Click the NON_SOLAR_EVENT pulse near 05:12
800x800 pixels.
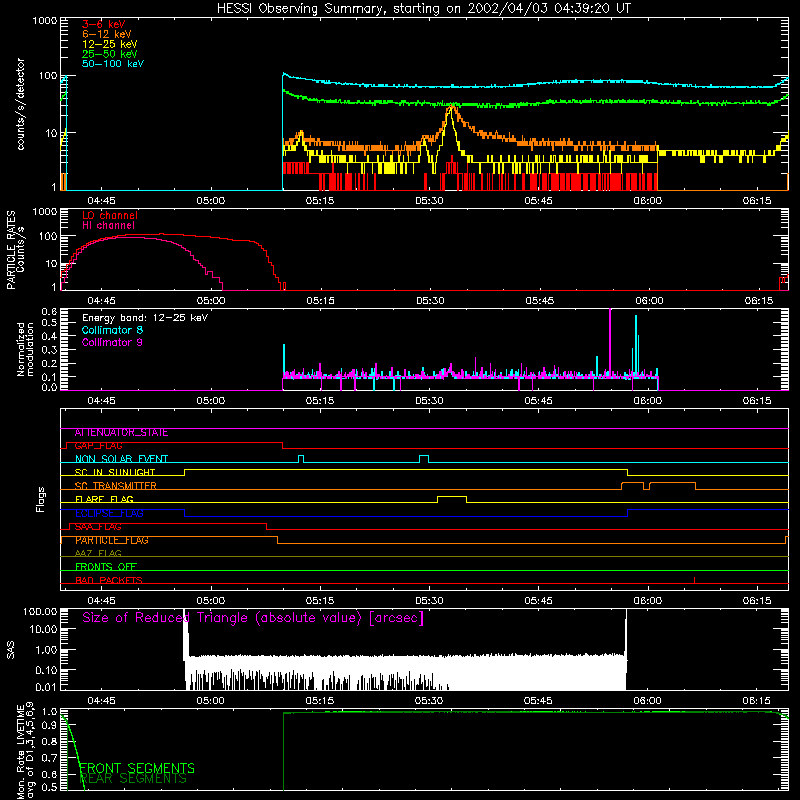point(301,459)
